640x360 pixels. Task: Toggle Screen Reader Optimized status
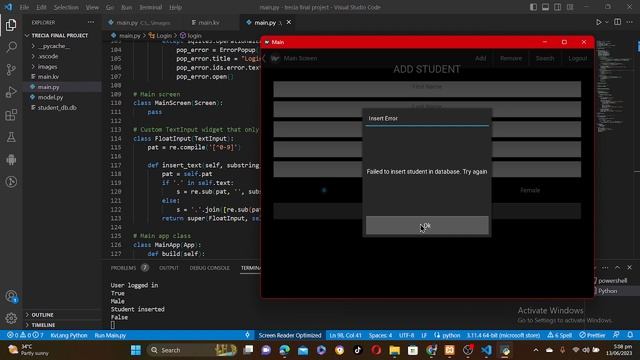coord(290,335)
